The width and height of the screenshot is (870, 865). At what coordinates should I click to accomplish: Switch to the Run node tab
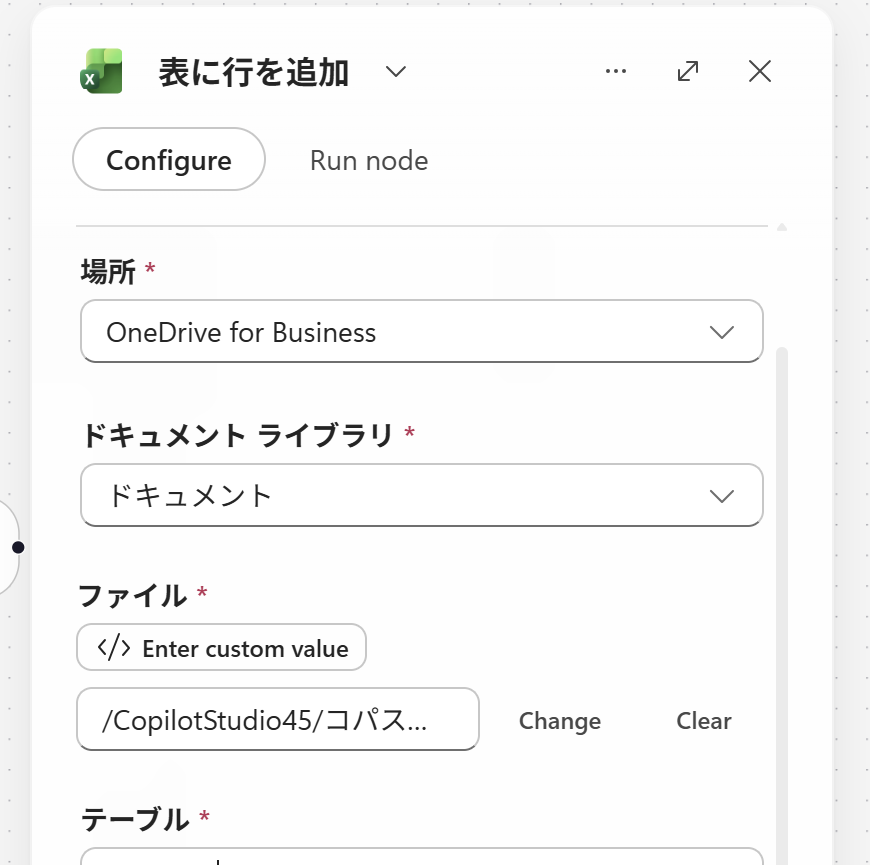pyautogui.click(x=369, y=160)
